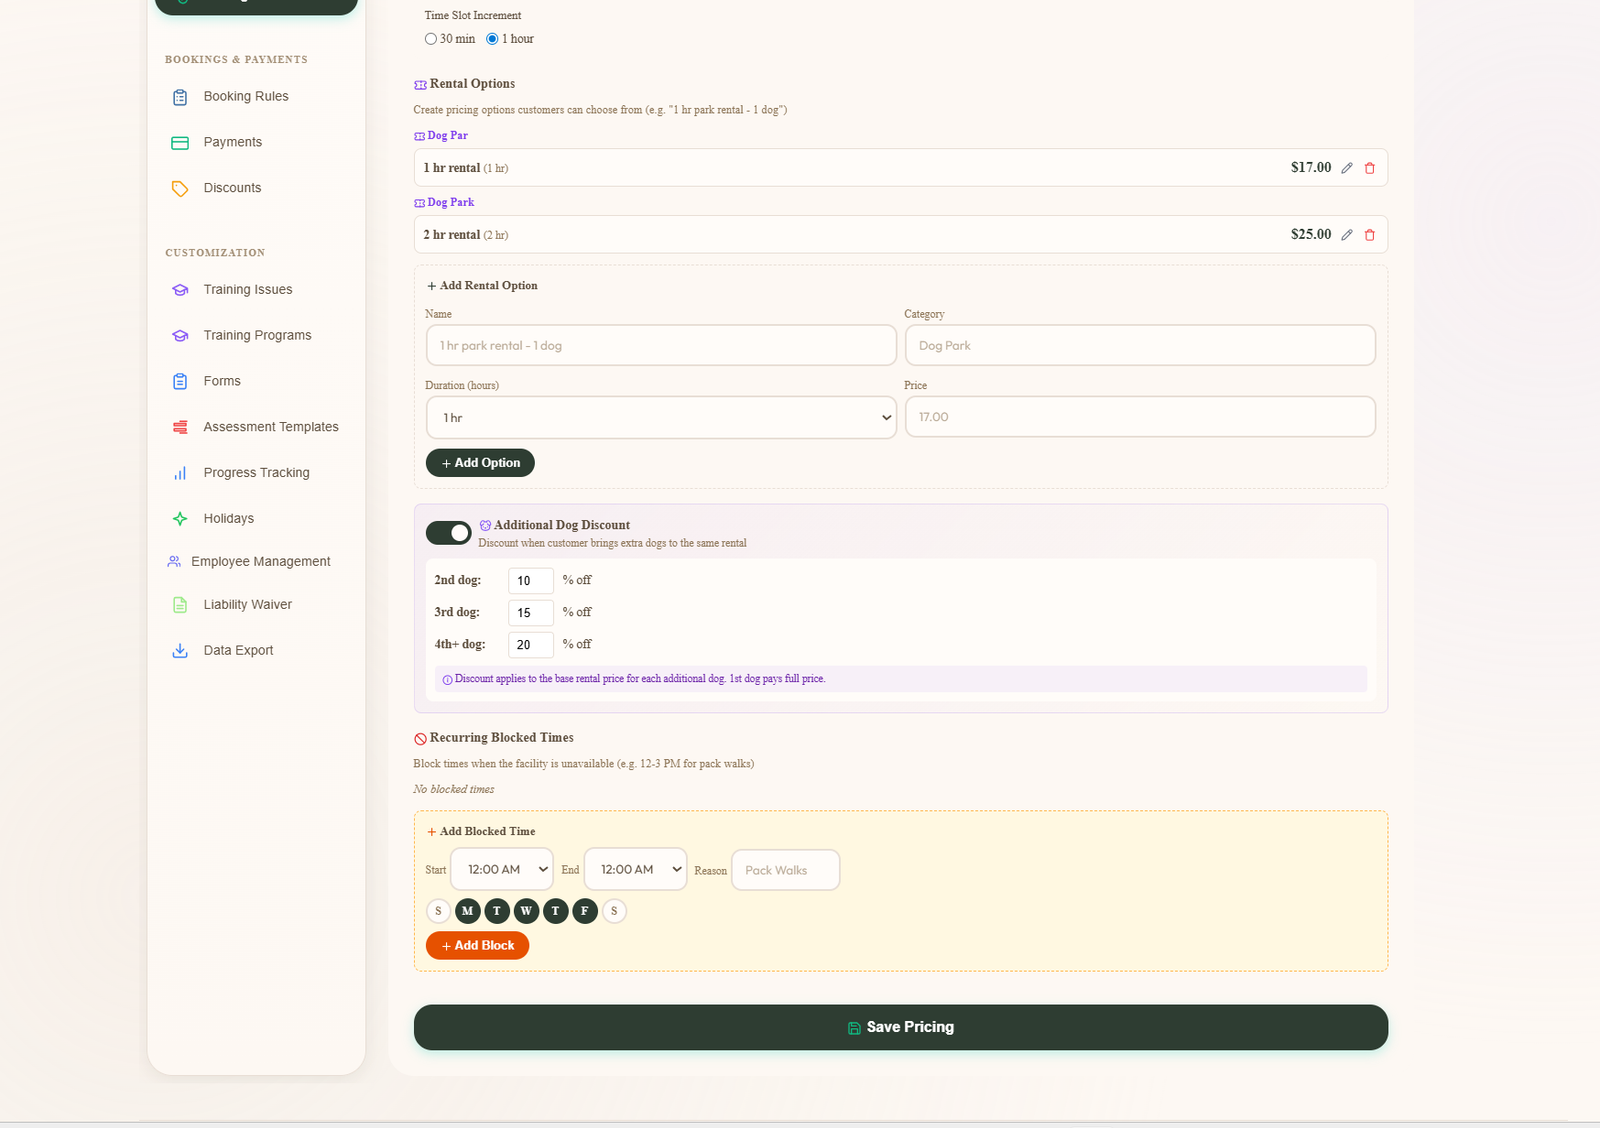Click the Category input field
Screen dimensions: 1600x1128
[x=1140, y=346]
